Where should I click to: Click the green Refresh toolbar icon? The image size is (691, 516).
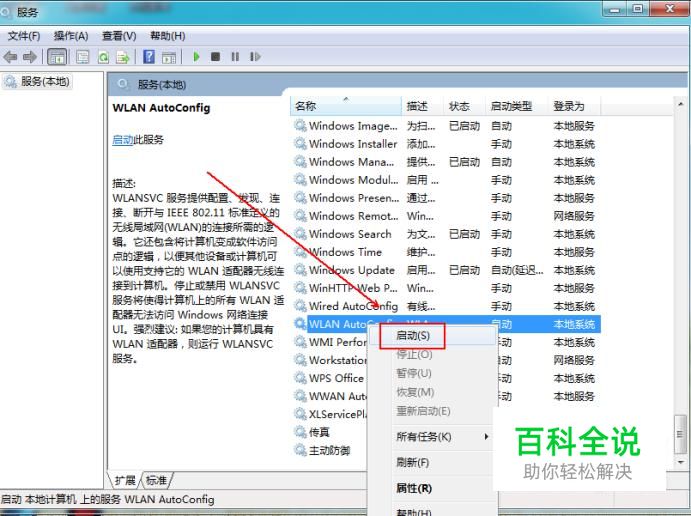click(103, 57)
